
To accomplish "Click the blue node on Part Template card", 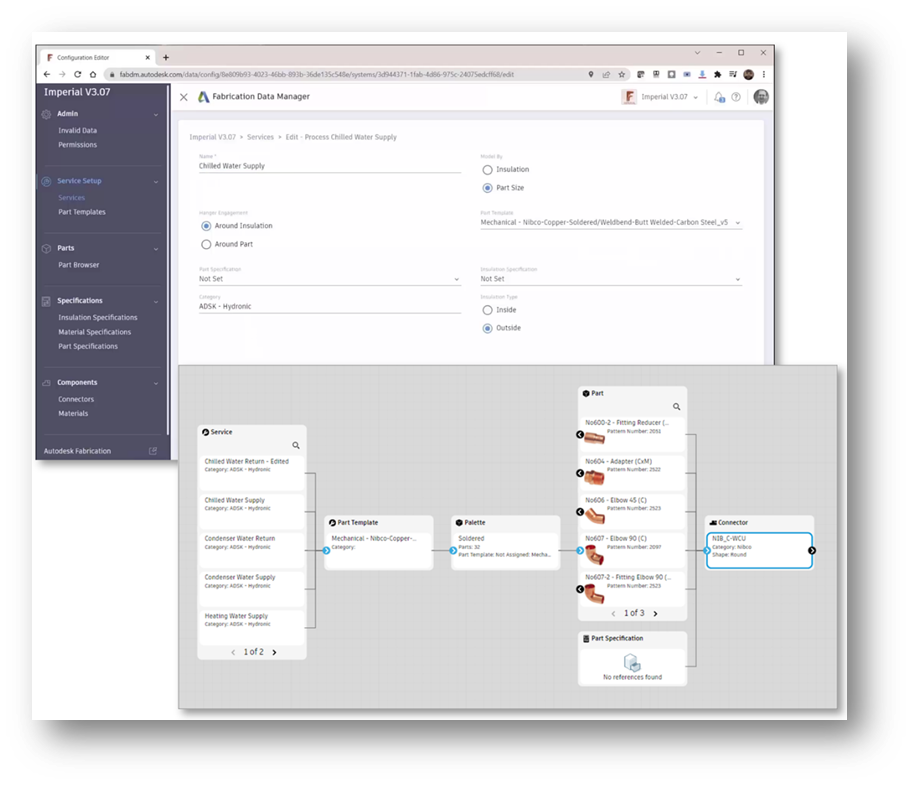I will coord(326,551).
